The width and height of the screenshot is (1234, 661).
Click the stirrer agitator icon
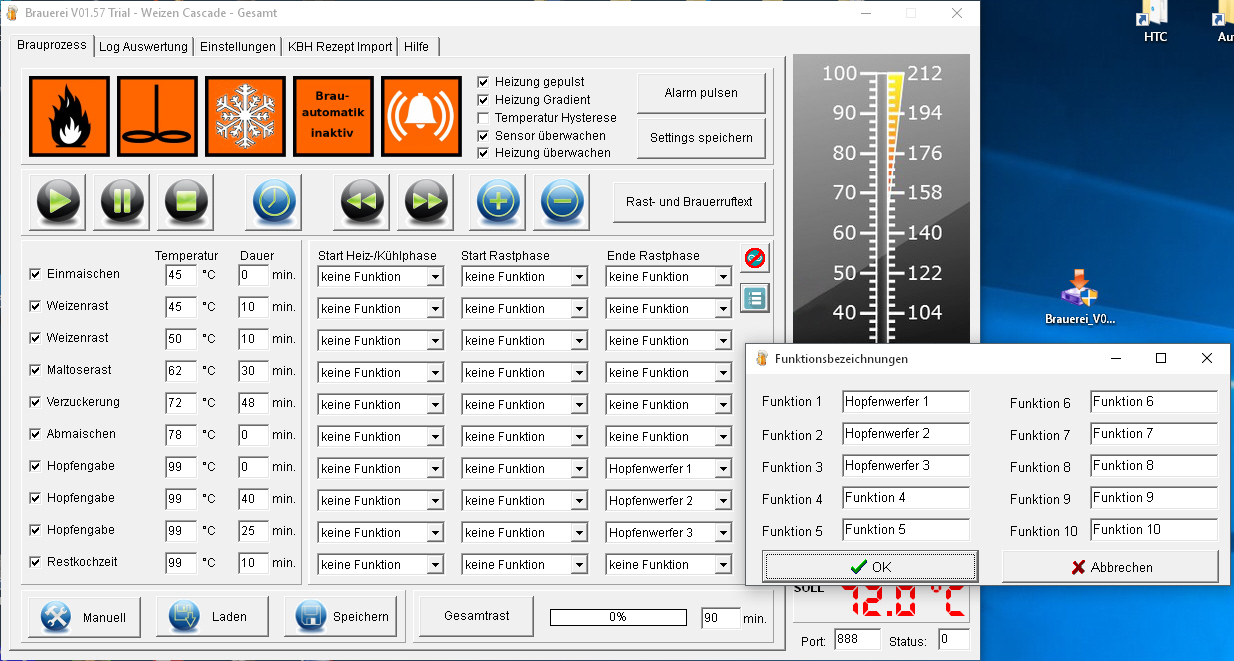[157, 116]
